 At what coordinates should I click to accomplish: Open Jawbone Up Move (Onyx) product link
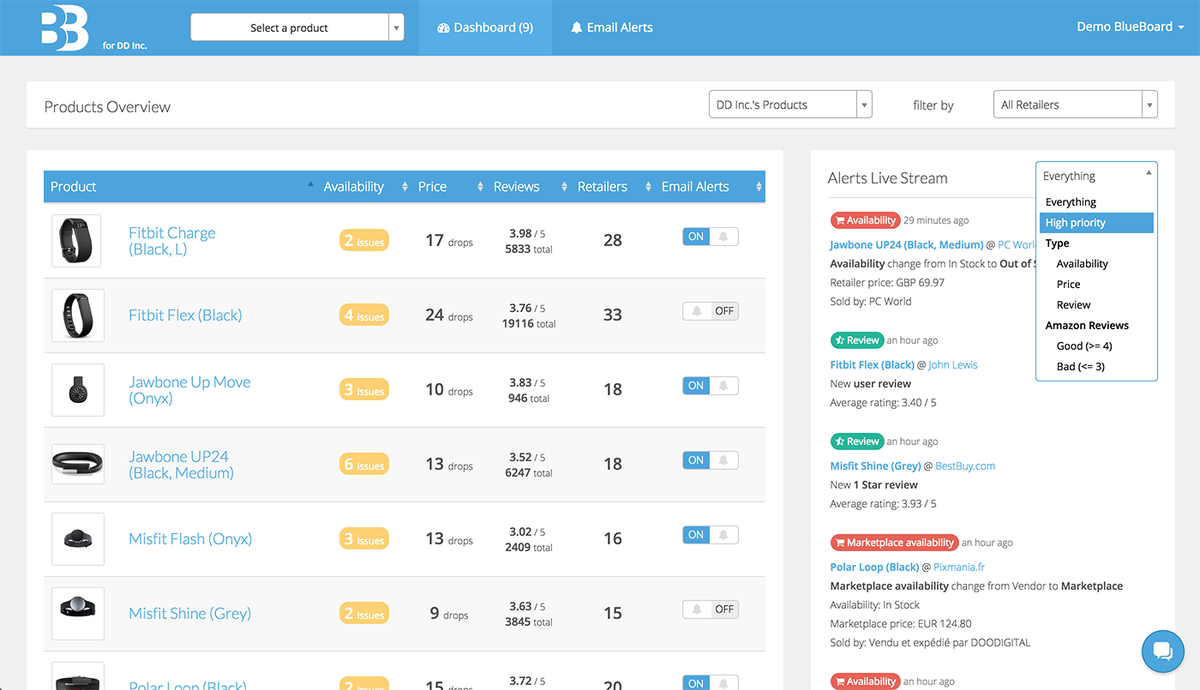190,390
